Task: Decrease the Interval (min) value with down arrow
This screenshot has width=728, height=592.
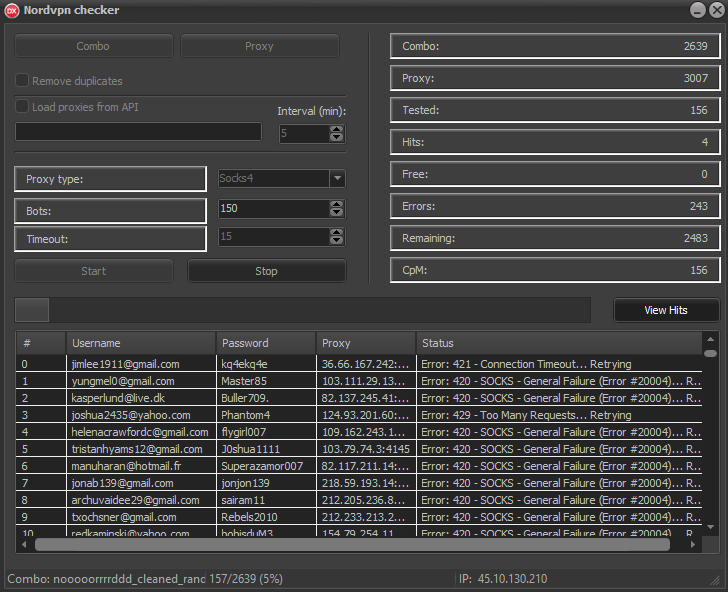Action: point(337,138)
